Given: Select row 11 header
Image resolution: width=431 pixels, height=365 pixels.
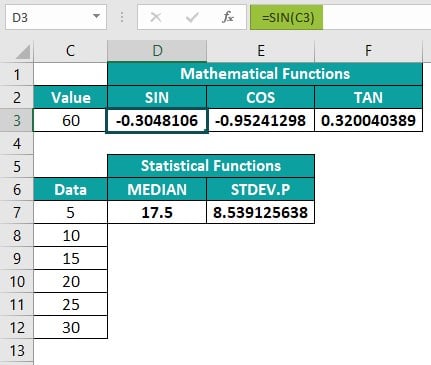Looking at the screenshot, I should 17,305.
